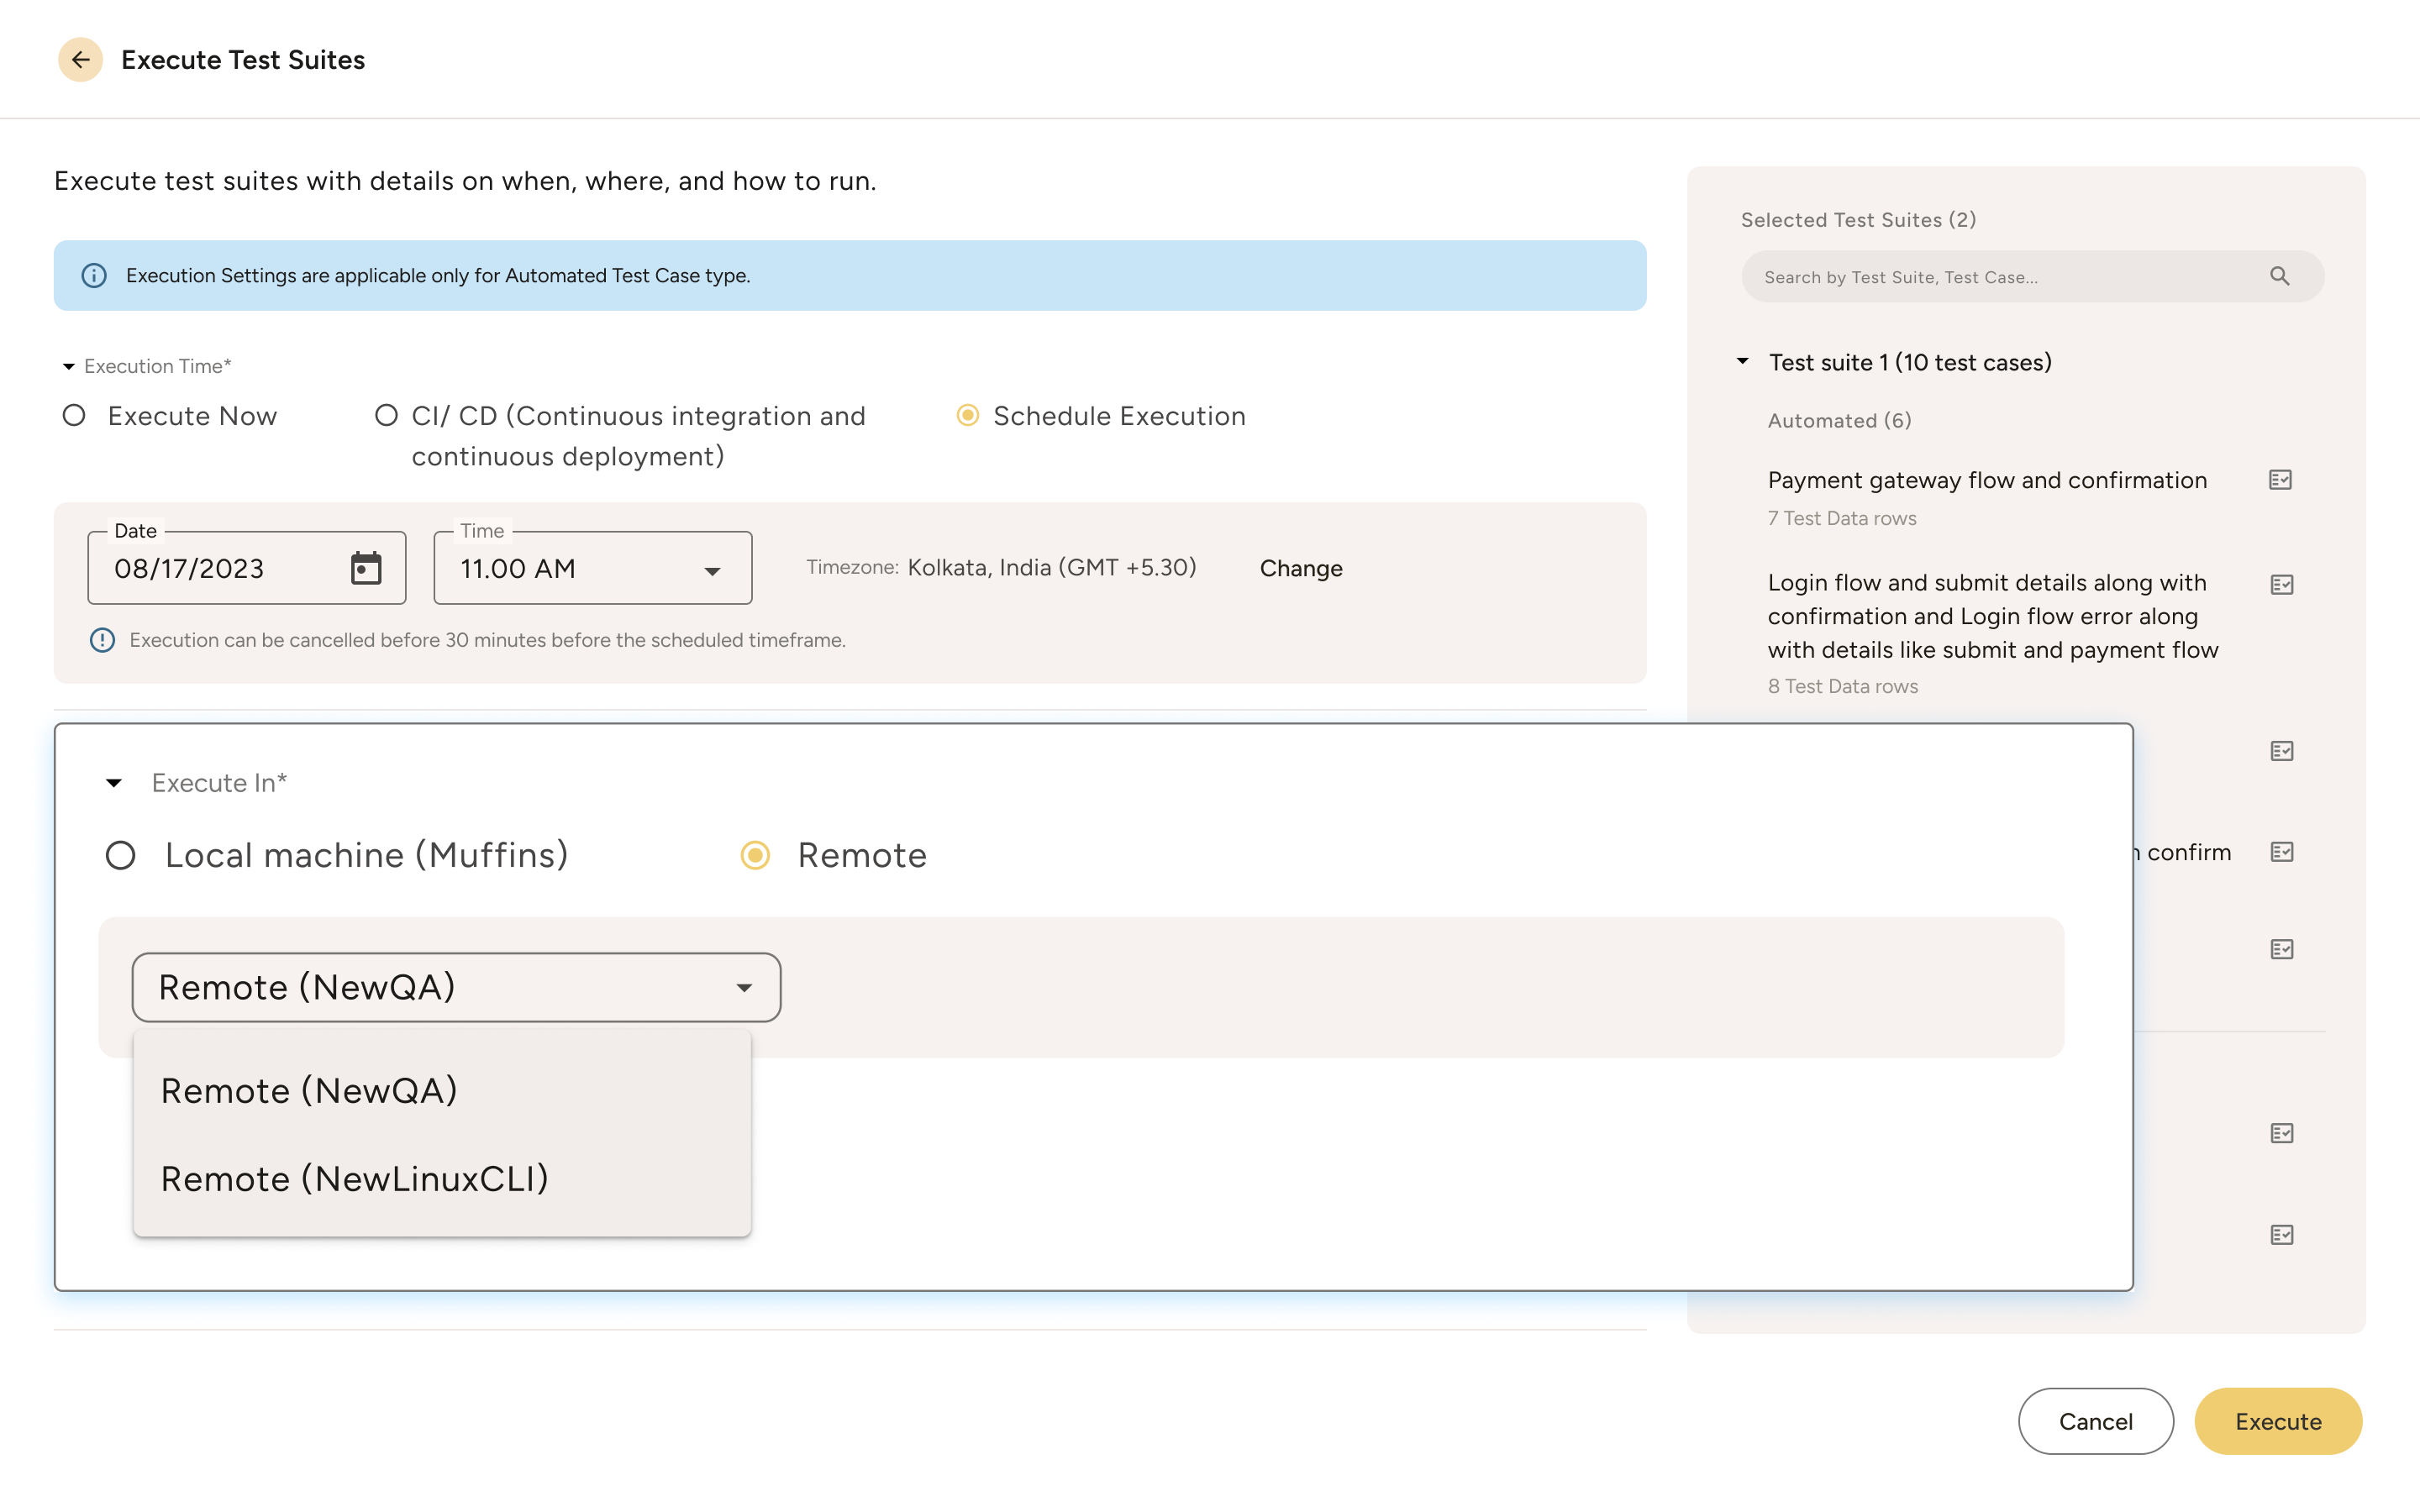Select Remote (NewLinuxCLI) from the dropdown list
The image size is (2420, 1512).
(355, 1178)
